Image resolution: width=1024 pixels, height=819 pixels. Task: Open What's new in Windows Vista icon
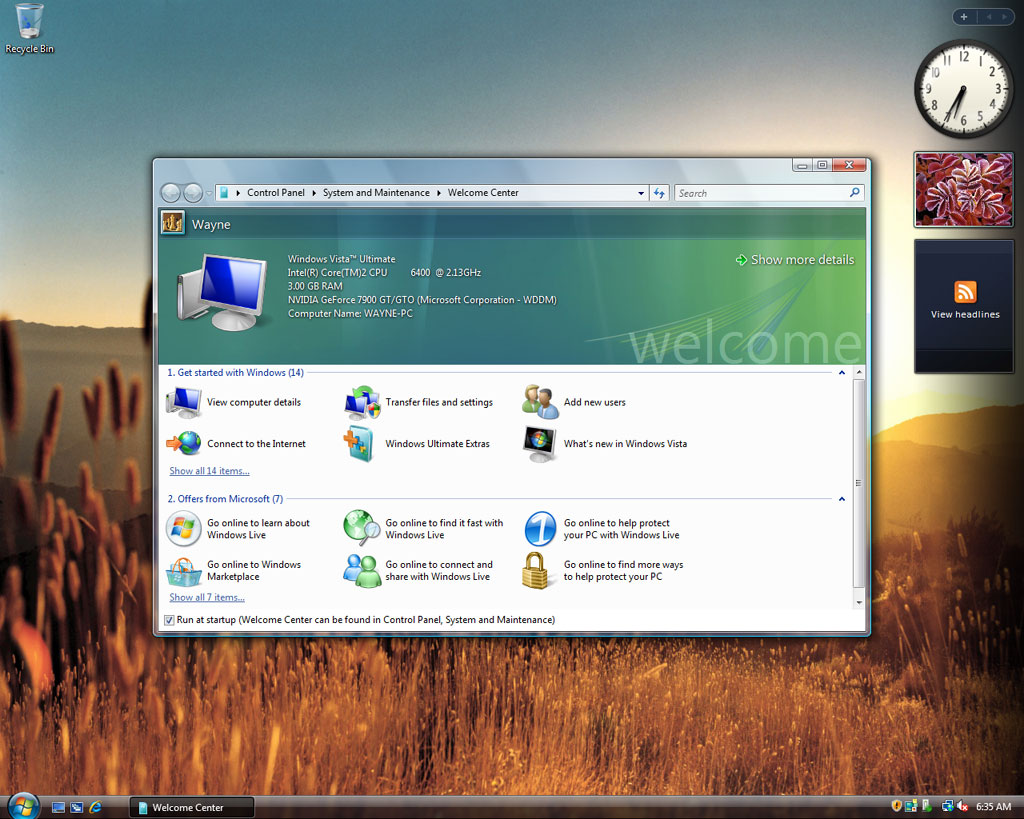539,444
